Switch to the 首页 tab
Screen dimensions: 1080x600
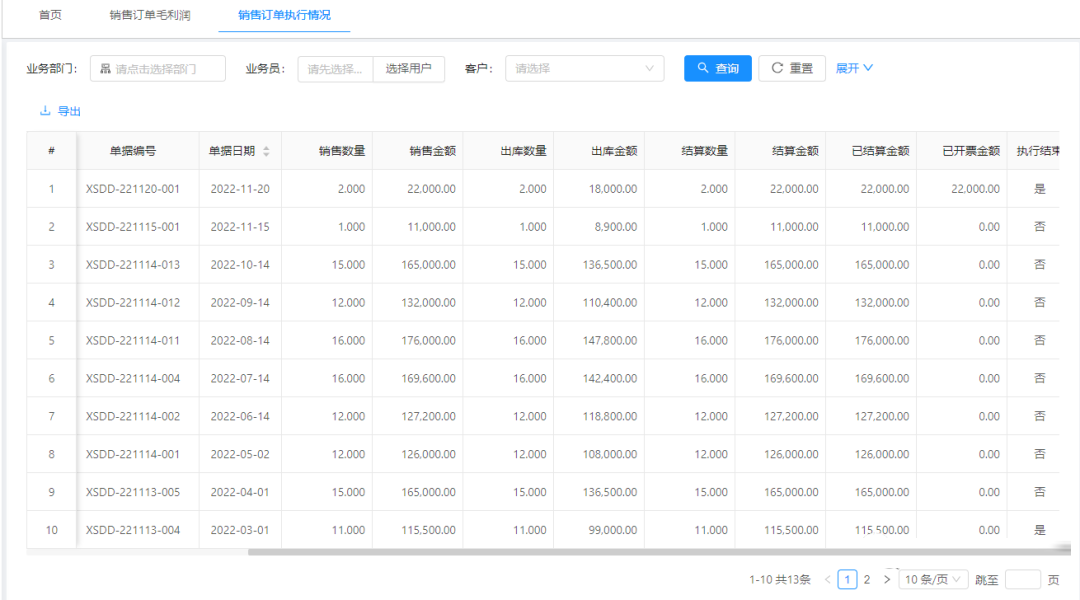[x=50, y=15]
